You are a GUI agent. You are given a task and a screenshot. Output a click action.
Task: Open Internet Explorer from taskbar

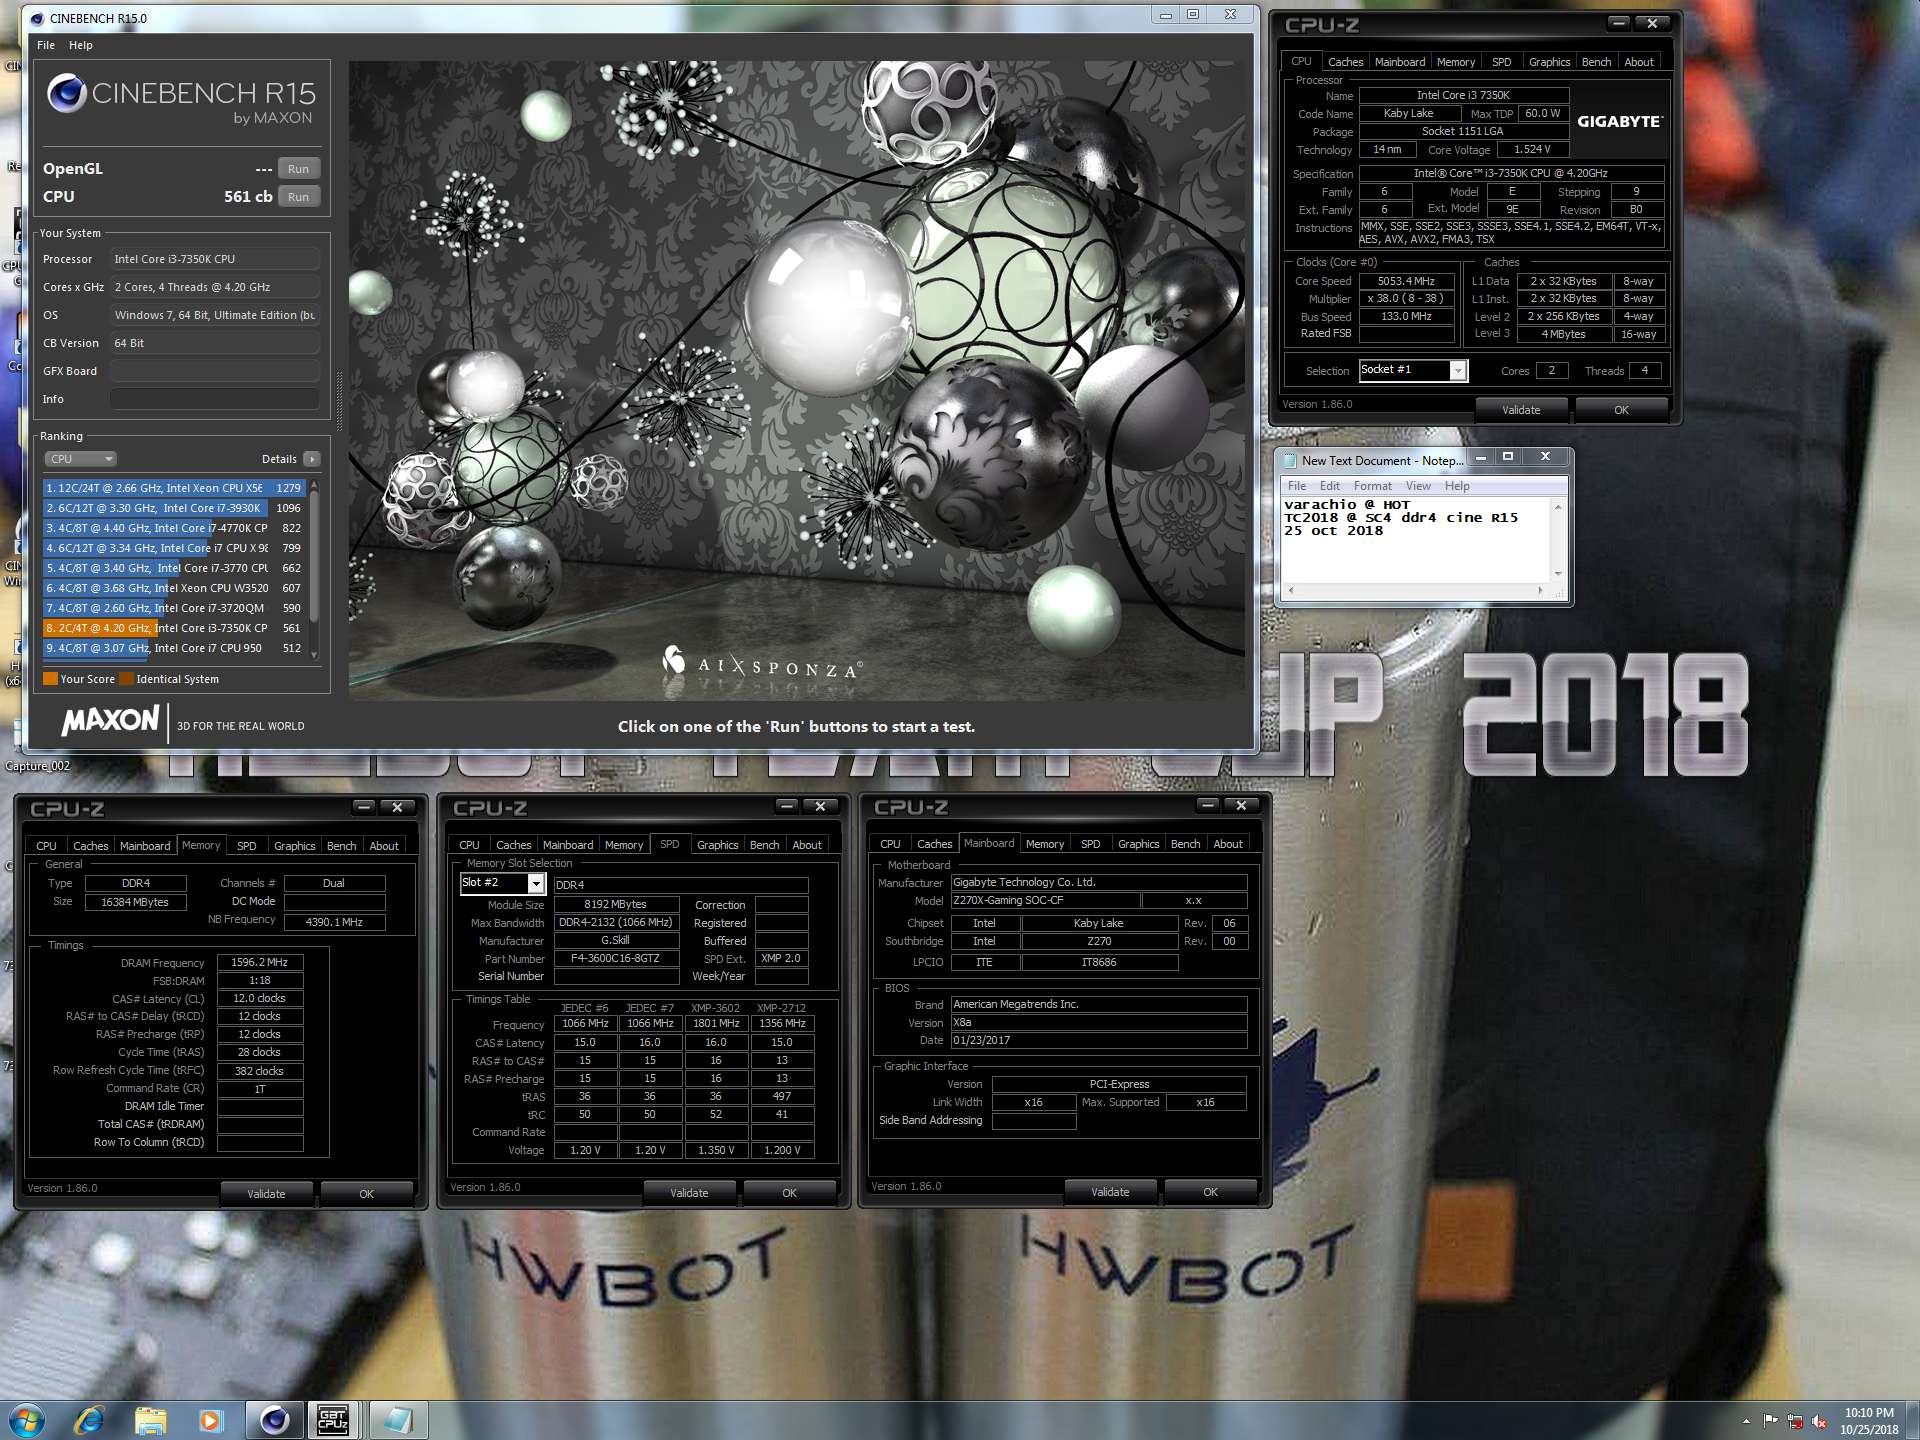pyautogui.click(x=89, y=1419)
